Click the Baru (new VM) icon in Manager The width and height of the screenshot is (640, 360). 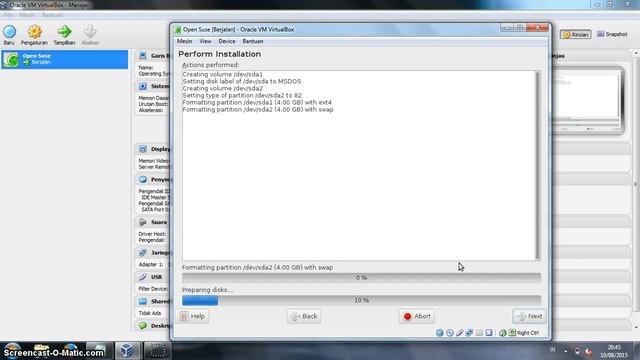pos(9,32)
